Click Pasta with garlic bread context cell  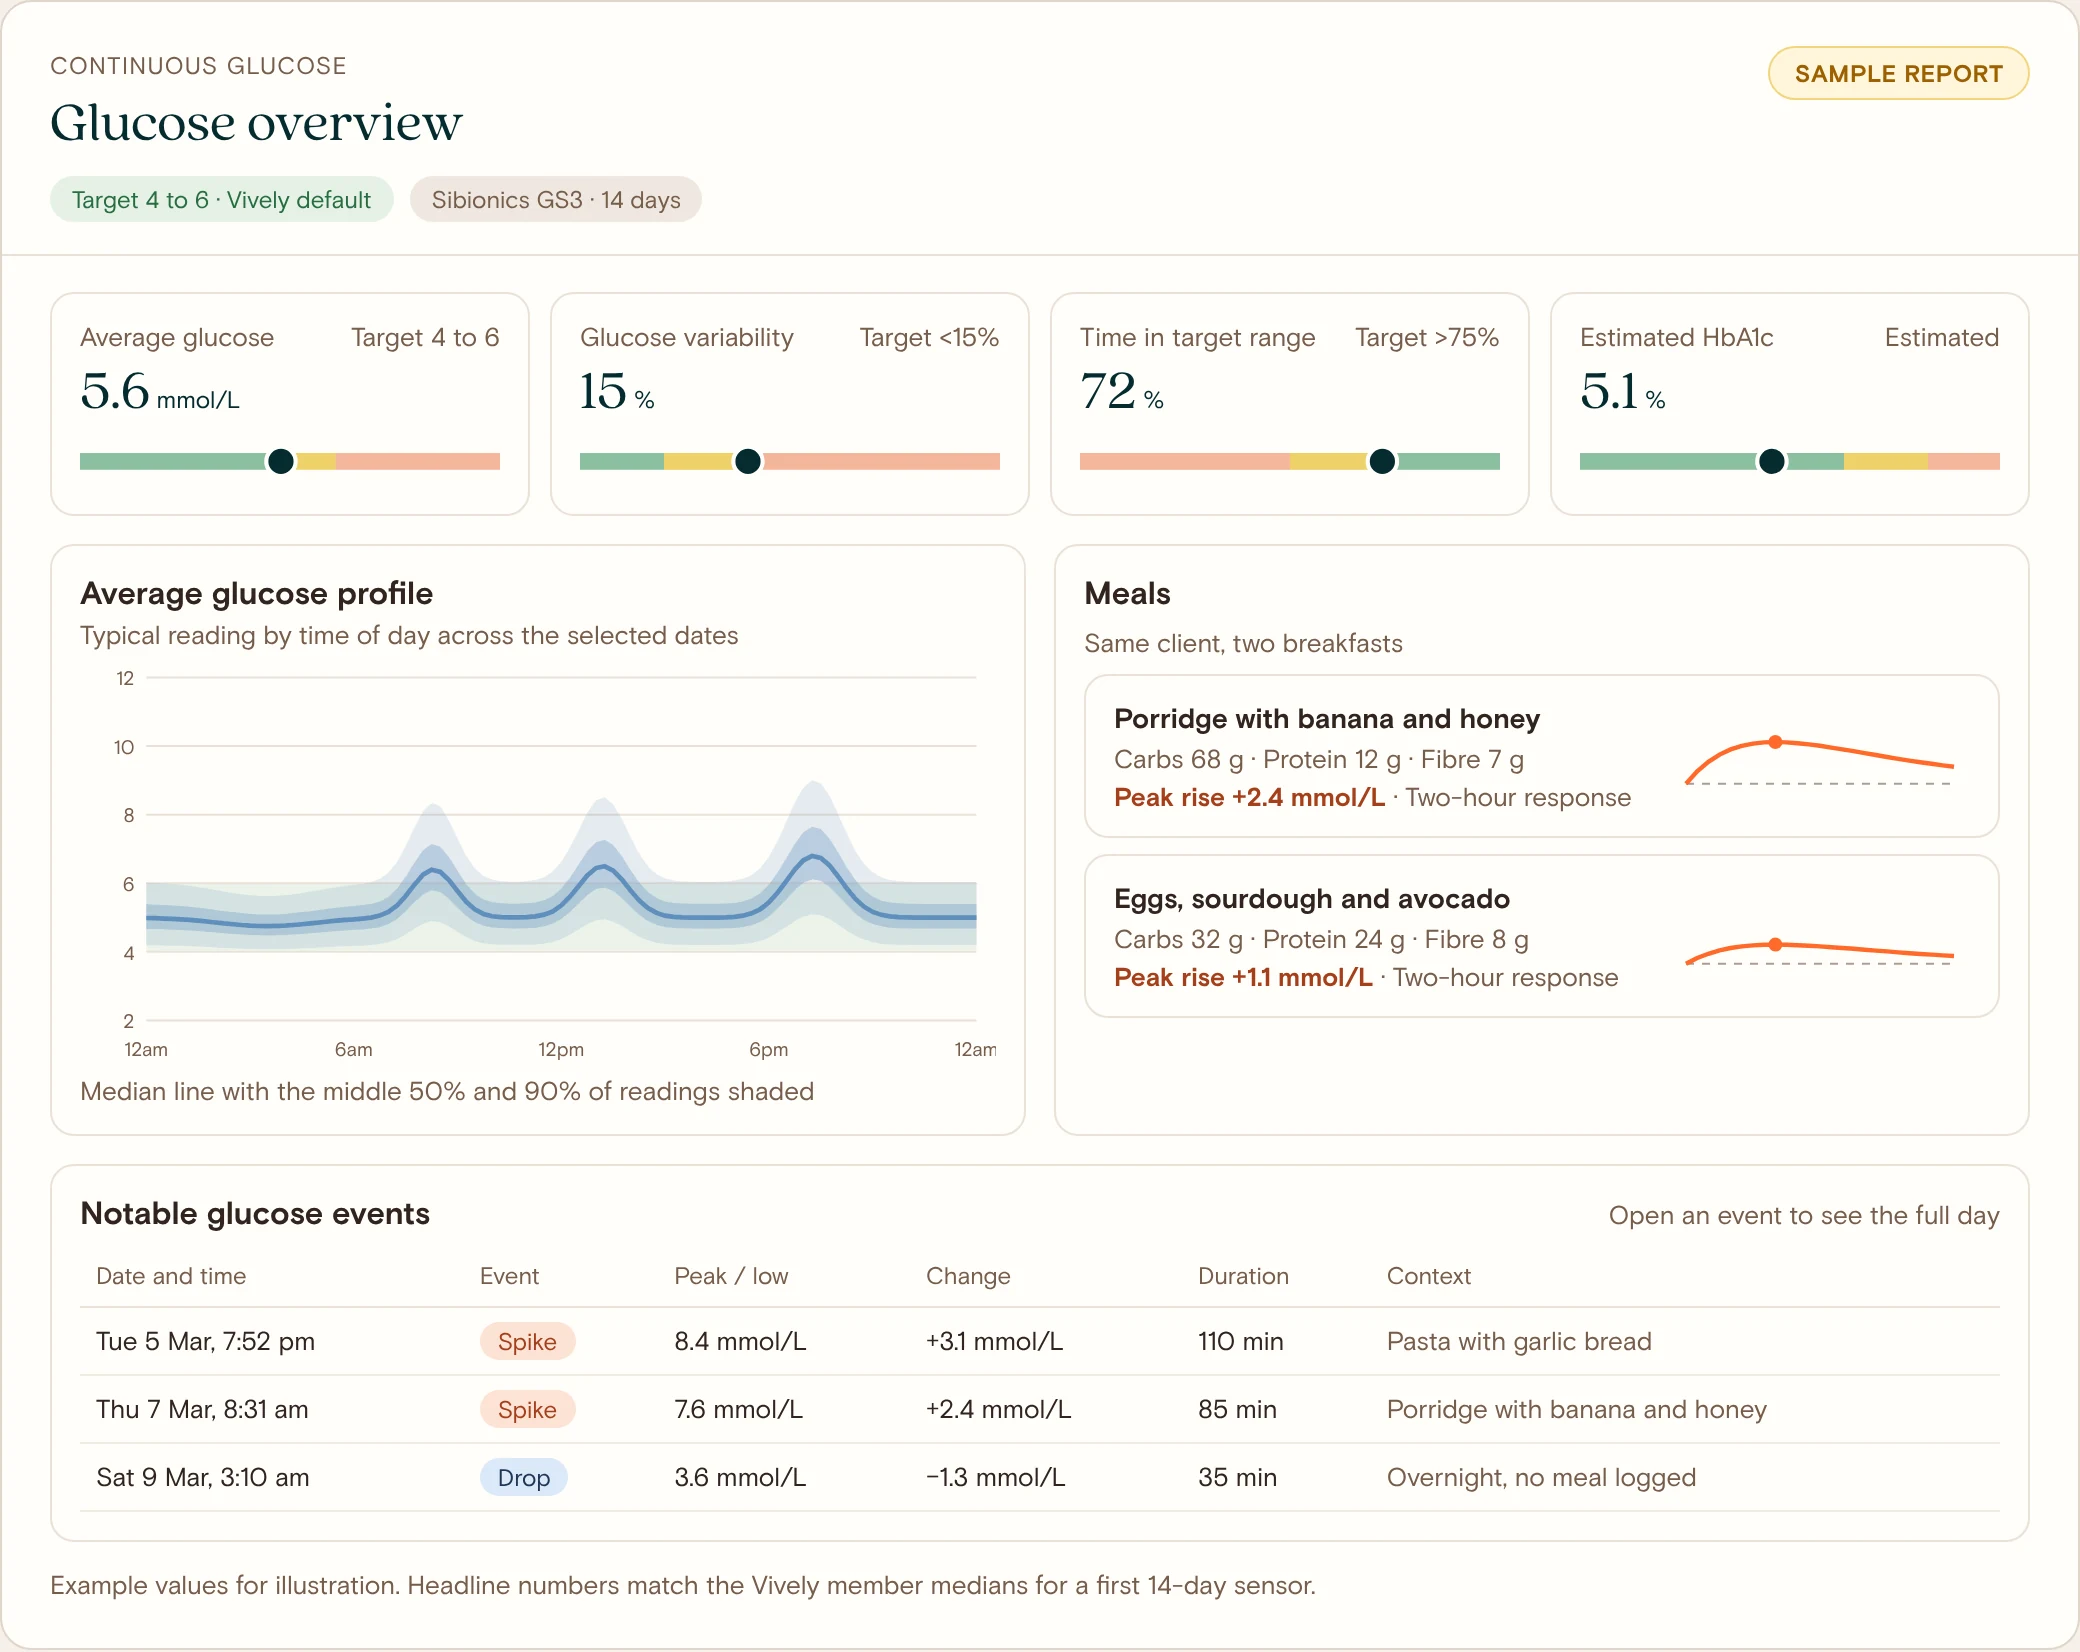click(1519, 1341)
